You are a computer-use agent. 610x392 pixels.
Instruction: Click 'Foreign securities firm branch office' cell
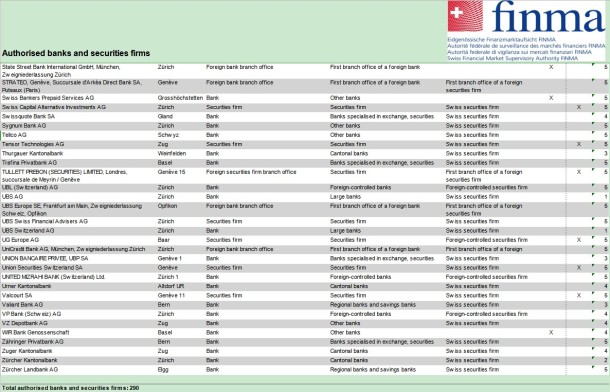click(251, 172)
